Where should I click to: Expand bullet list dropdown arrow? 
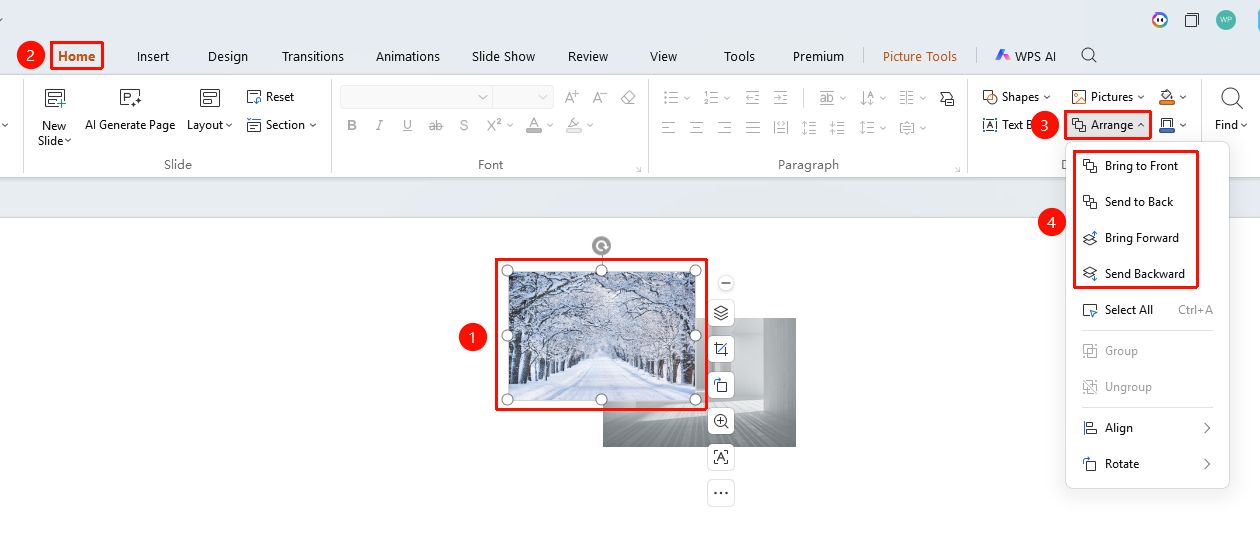(687, 98)
